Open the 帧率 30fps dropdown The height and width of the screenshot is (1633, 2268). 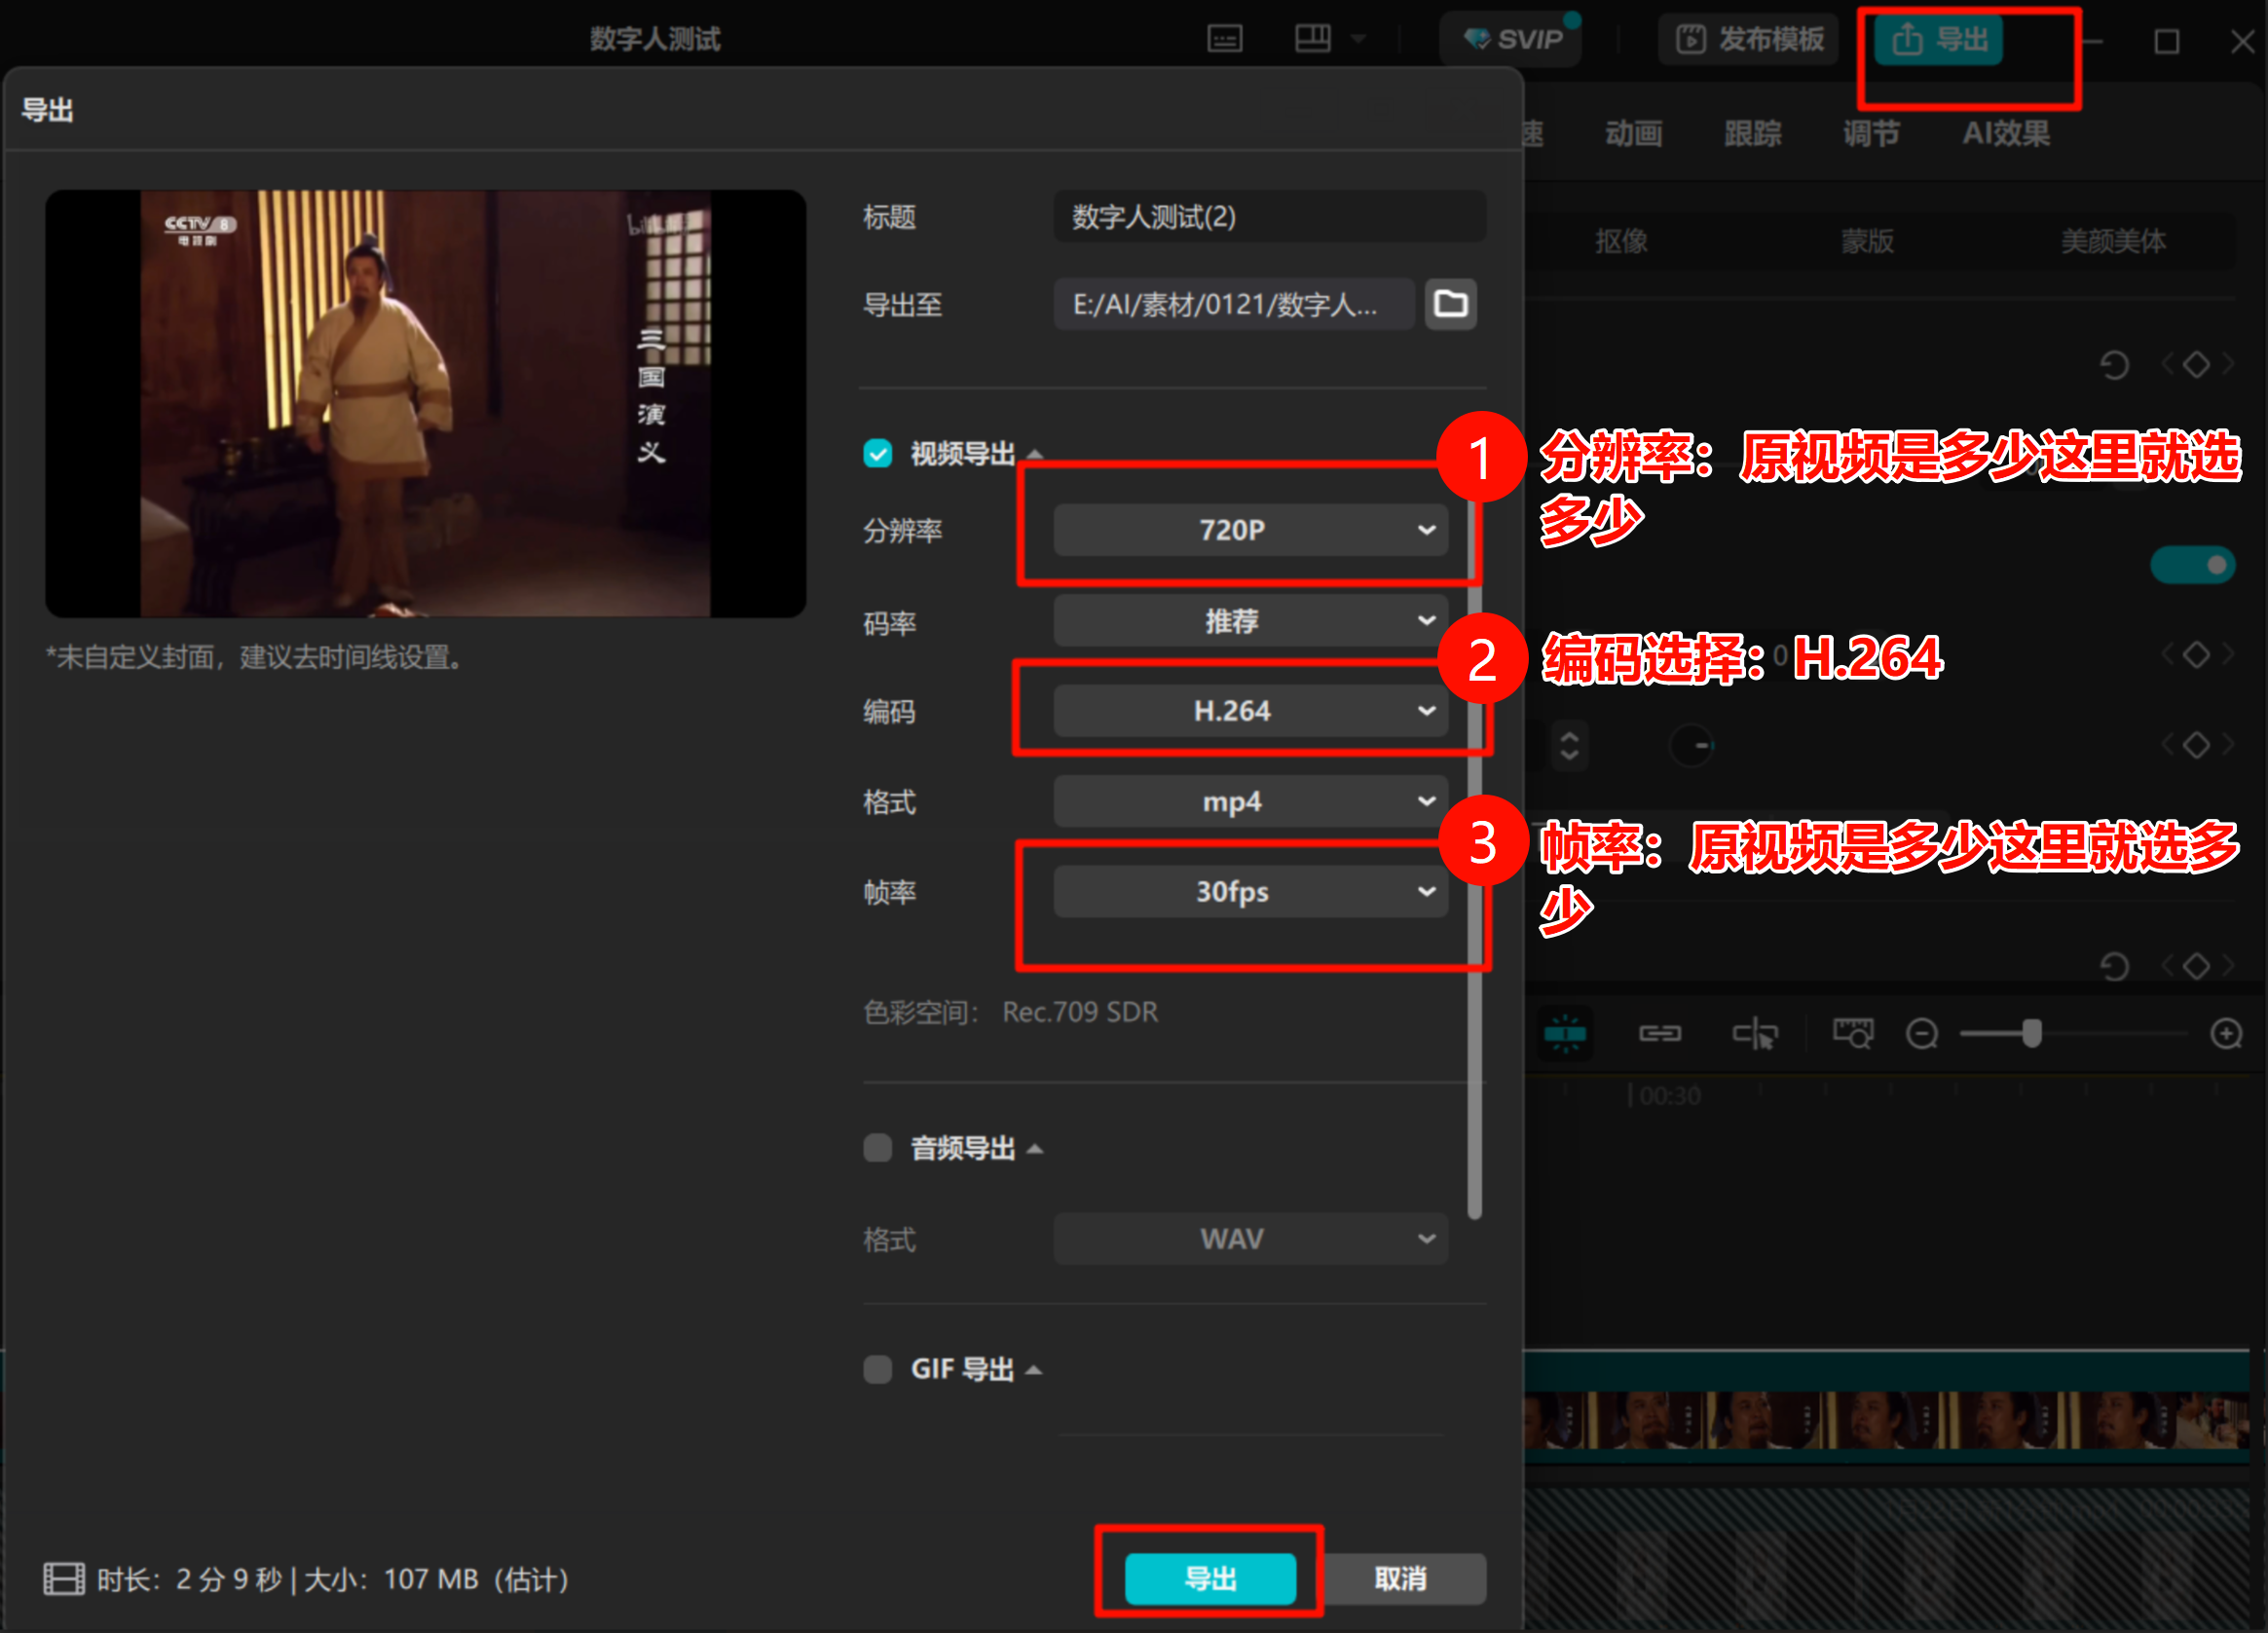[x=1248, y=891]
